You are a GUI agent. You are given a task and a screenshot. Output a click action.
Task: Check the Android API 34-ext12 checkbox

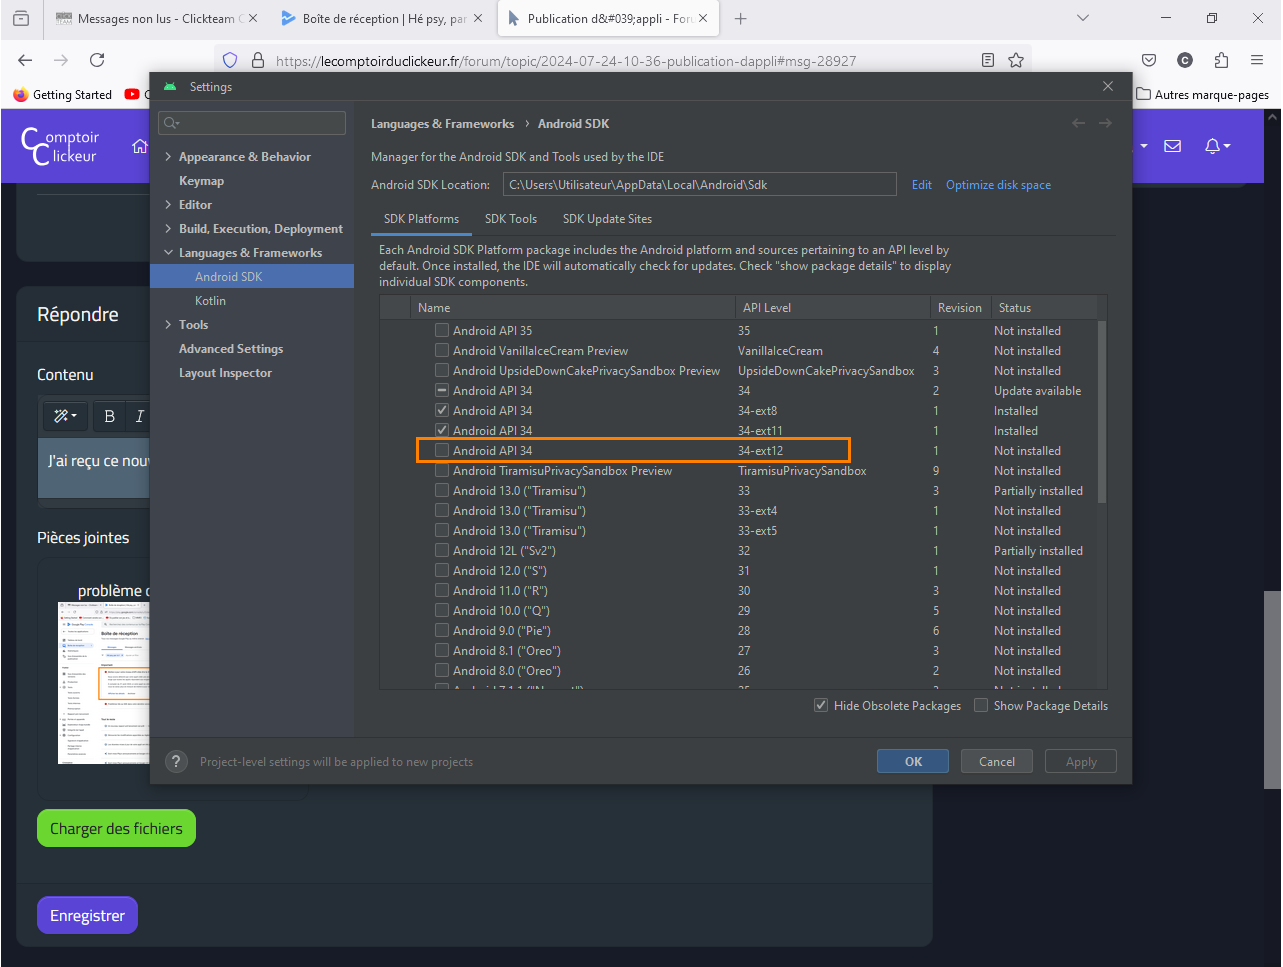coord(442,451)
